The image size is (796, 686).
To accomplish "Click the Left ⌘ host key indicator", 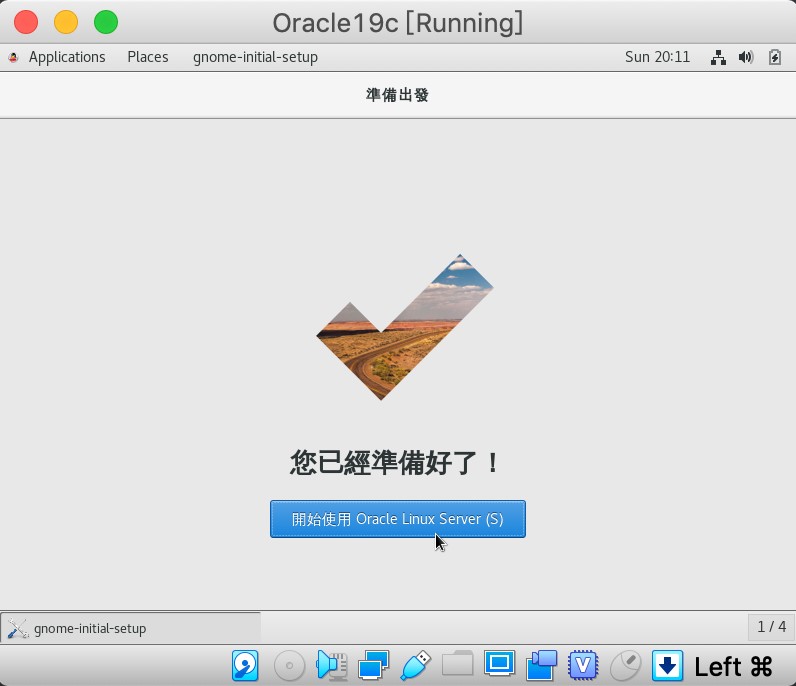I will point(733,666).
